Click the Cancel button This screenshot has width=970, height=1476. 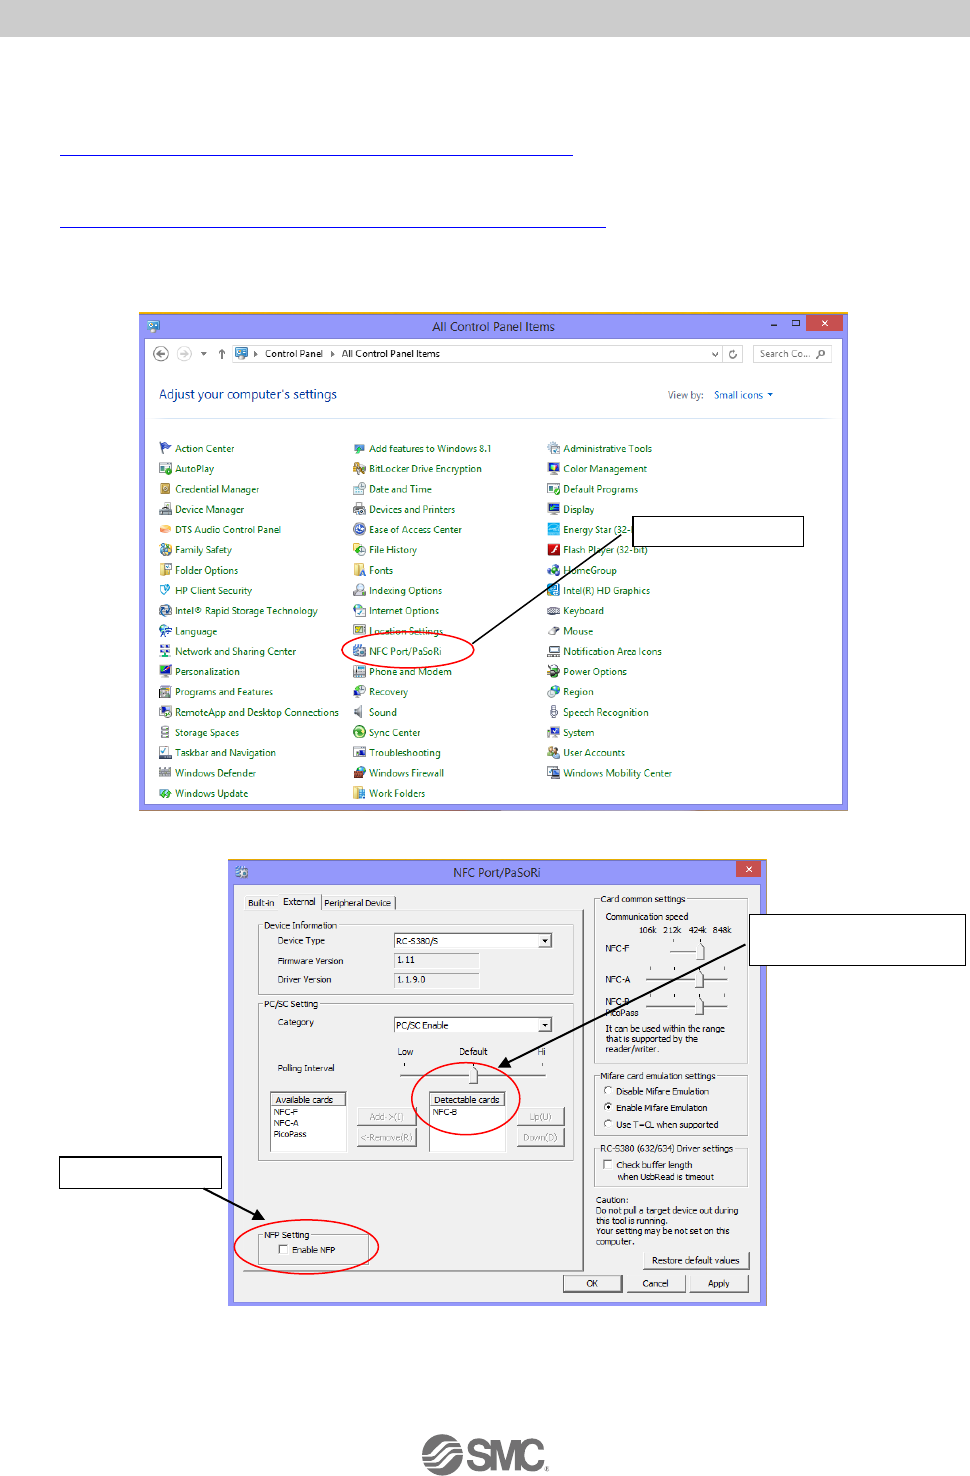(655, 1283)
